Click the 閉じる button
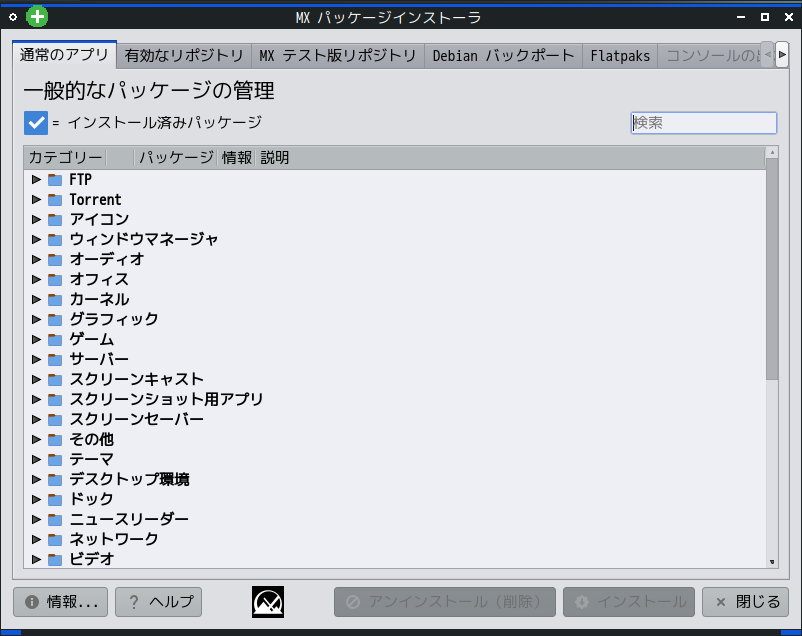 click(745, 602)
